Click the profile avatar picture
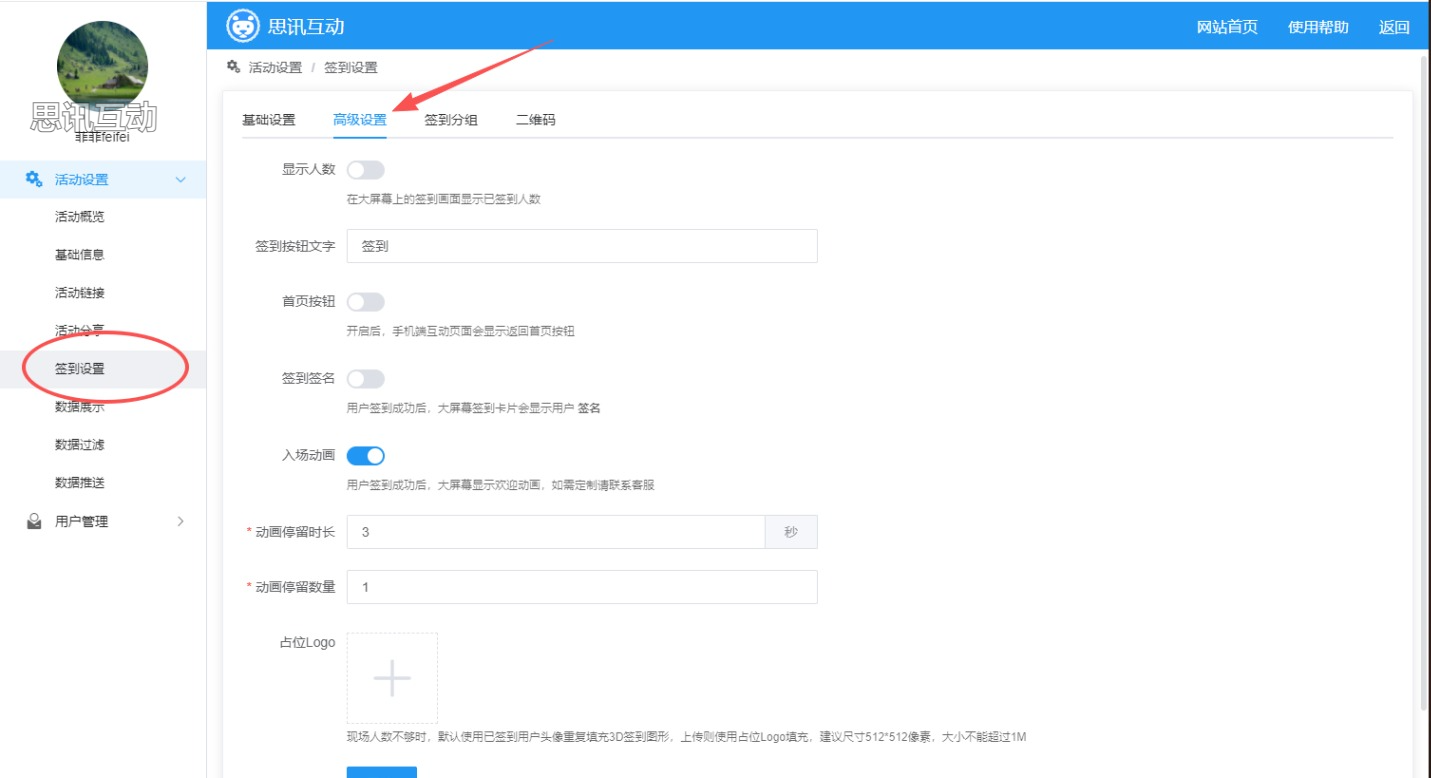Image resolution: width=1431 pixels, height=778 pixels. click(103, 65)
